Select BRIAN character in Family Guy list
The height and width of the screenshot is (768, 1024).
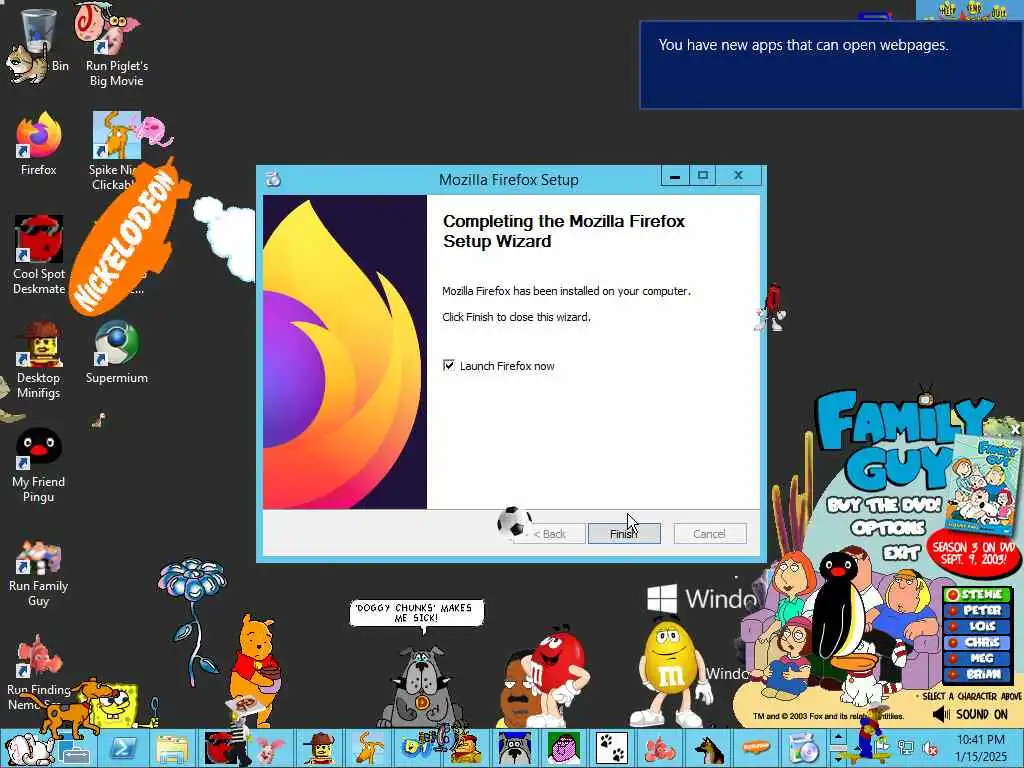pos(977,674)
